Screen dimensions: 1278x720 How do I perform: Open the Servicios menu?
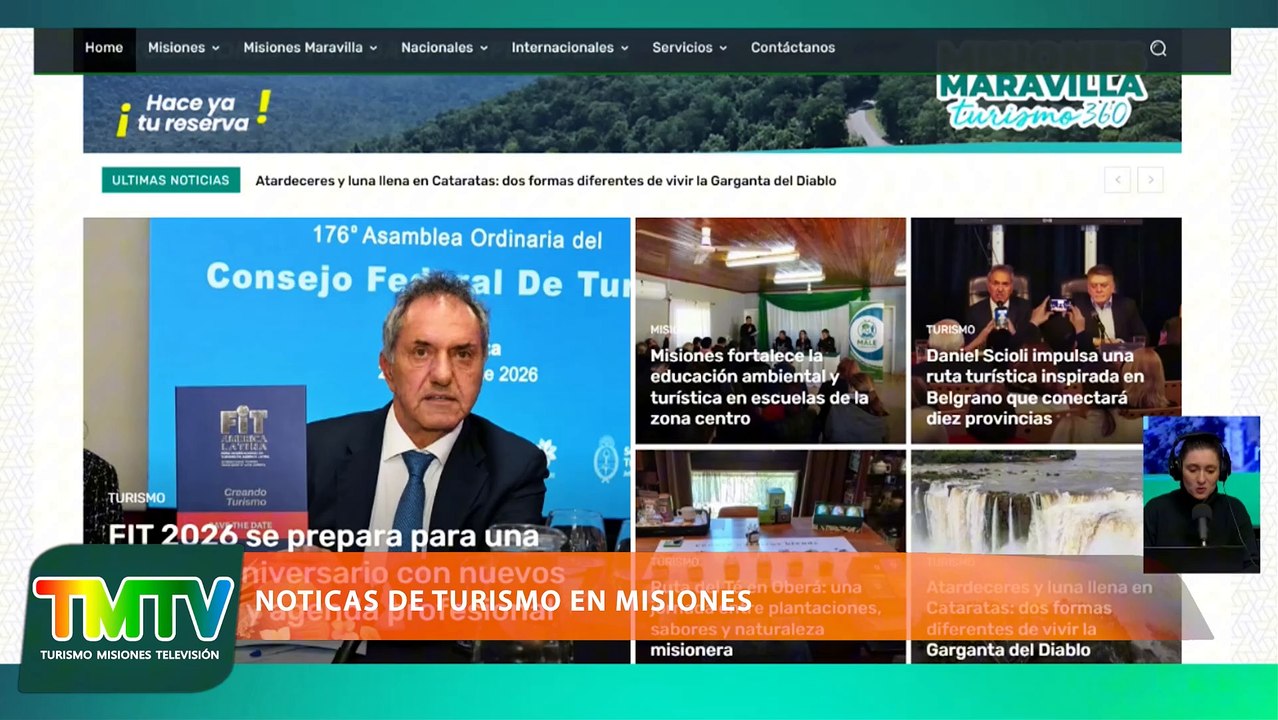[690, 48]
